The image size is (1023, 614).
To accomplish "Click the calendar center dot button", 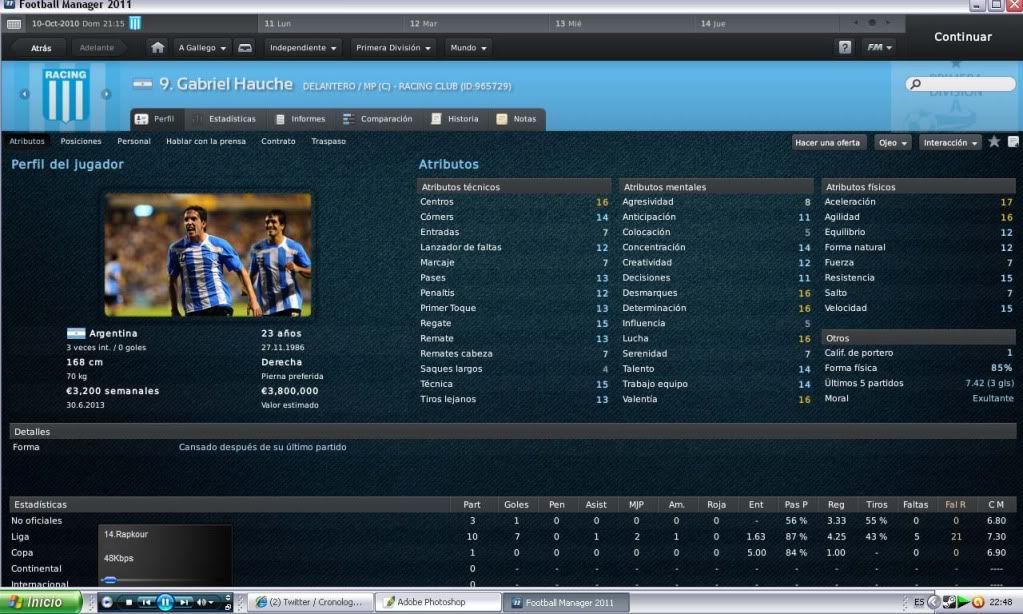I will [x=872, y=23].
